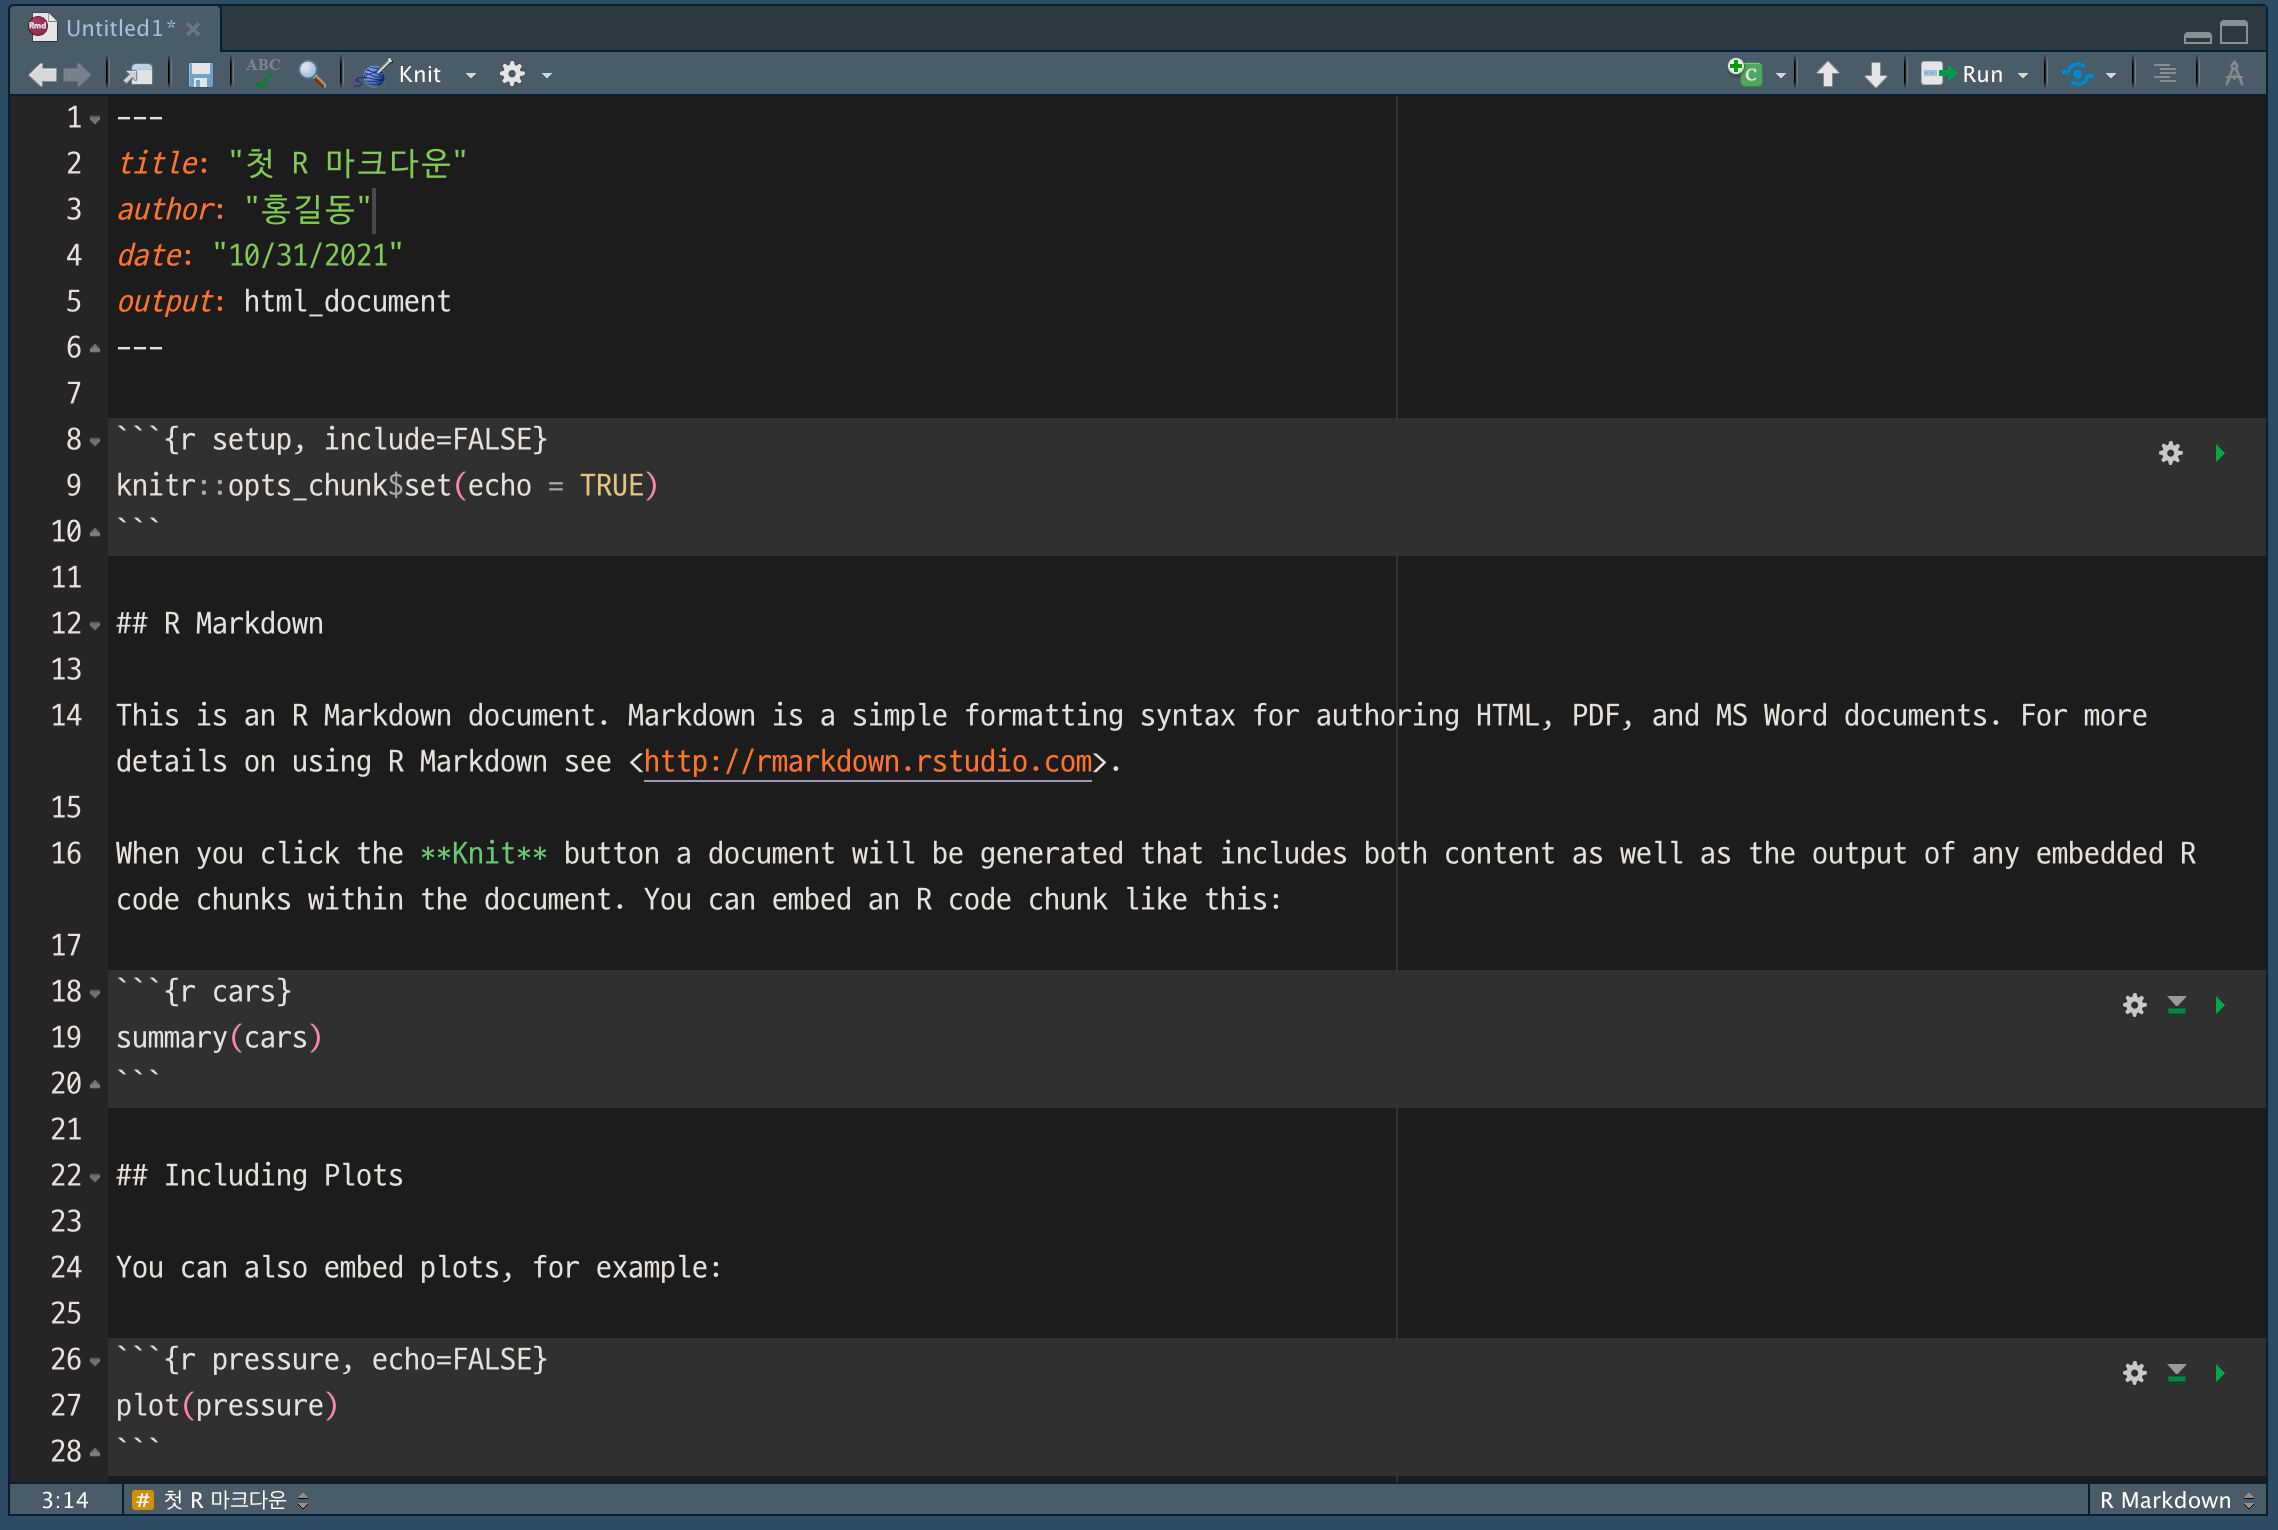Expand insert chunk dropdown arrow

1781,75
